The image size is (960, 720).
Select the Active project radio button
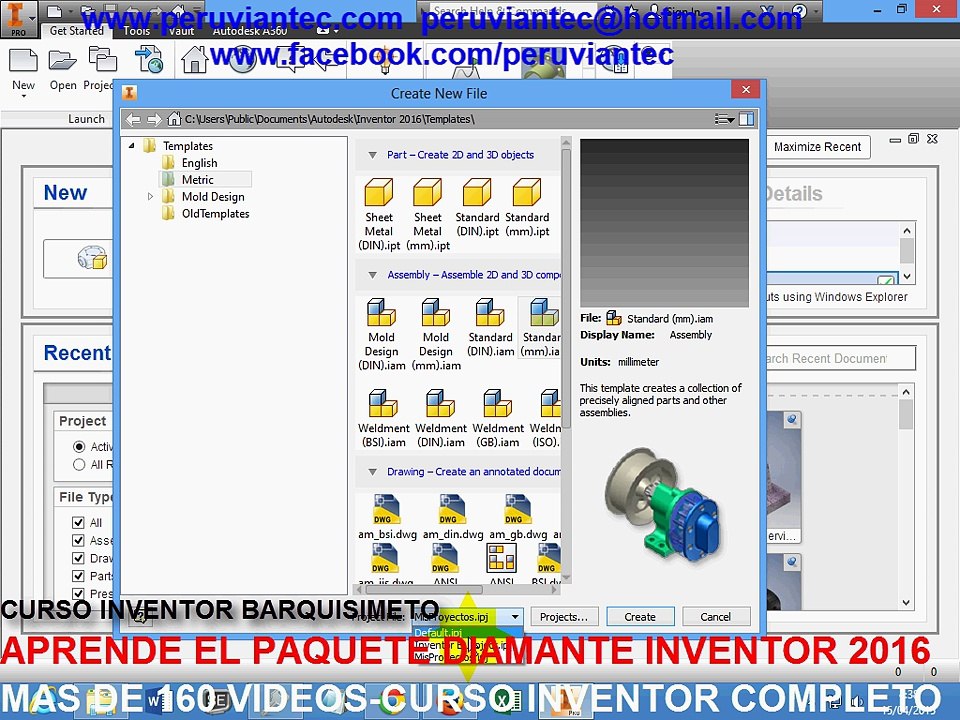click(x=79, y=447)
